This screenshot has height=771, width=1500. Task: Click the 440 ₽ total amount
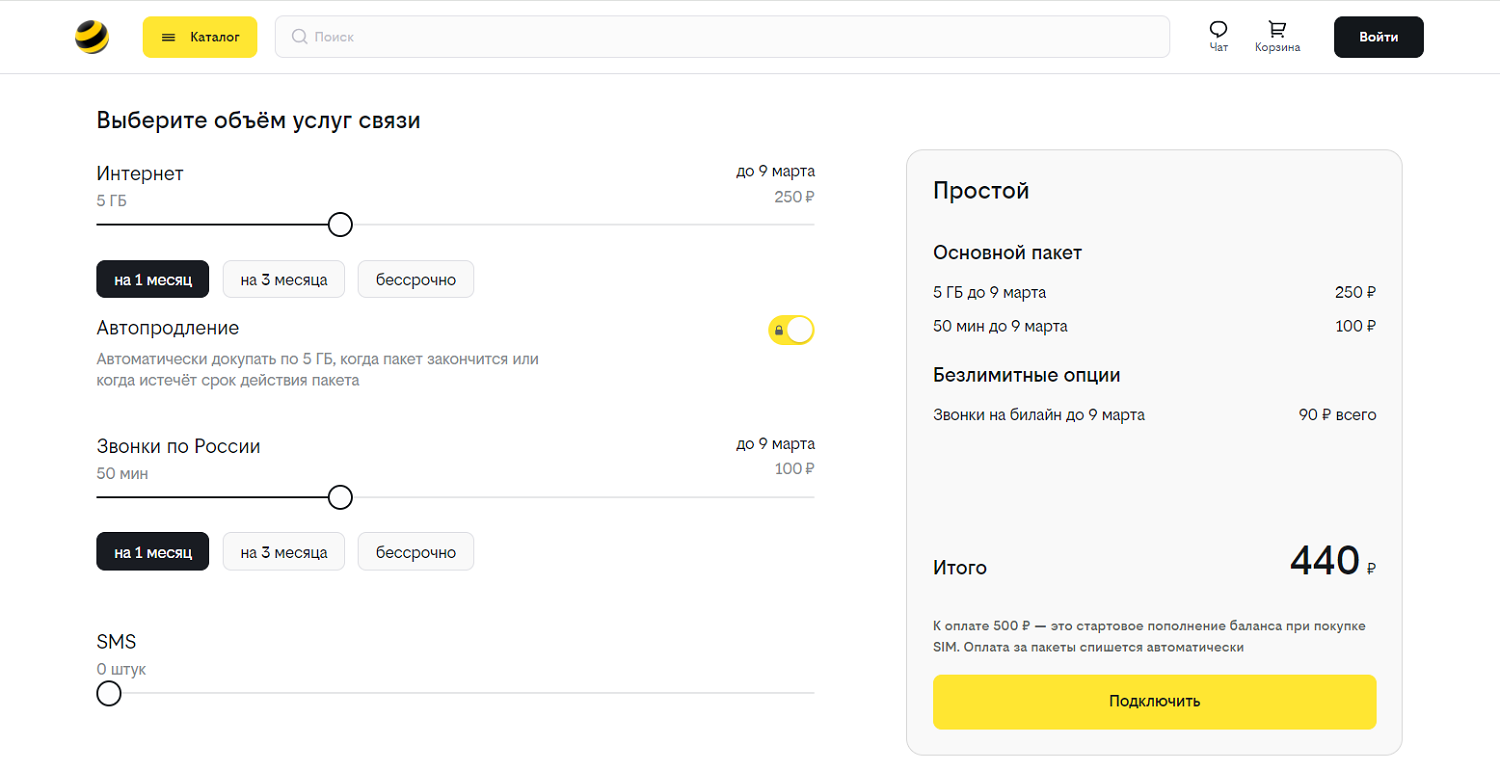click(x=1333, y=561)
